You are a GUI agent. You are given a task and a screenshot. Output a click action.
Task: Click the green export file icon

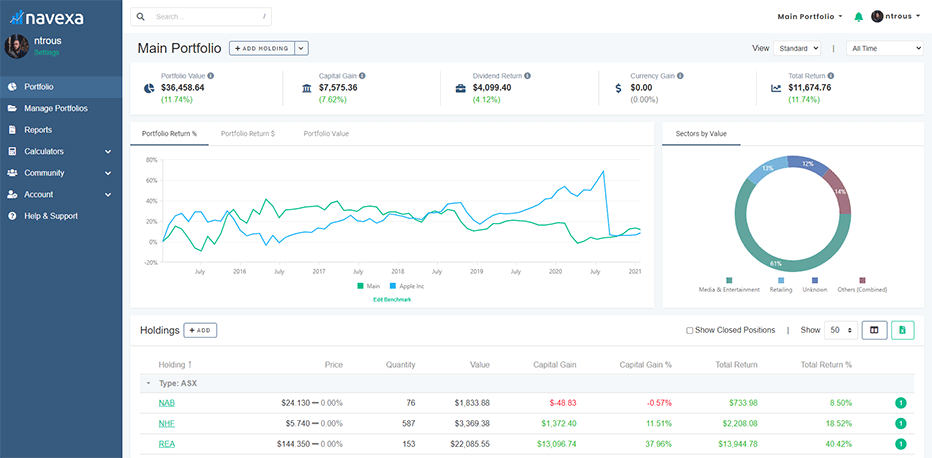[x=903, y=330]
